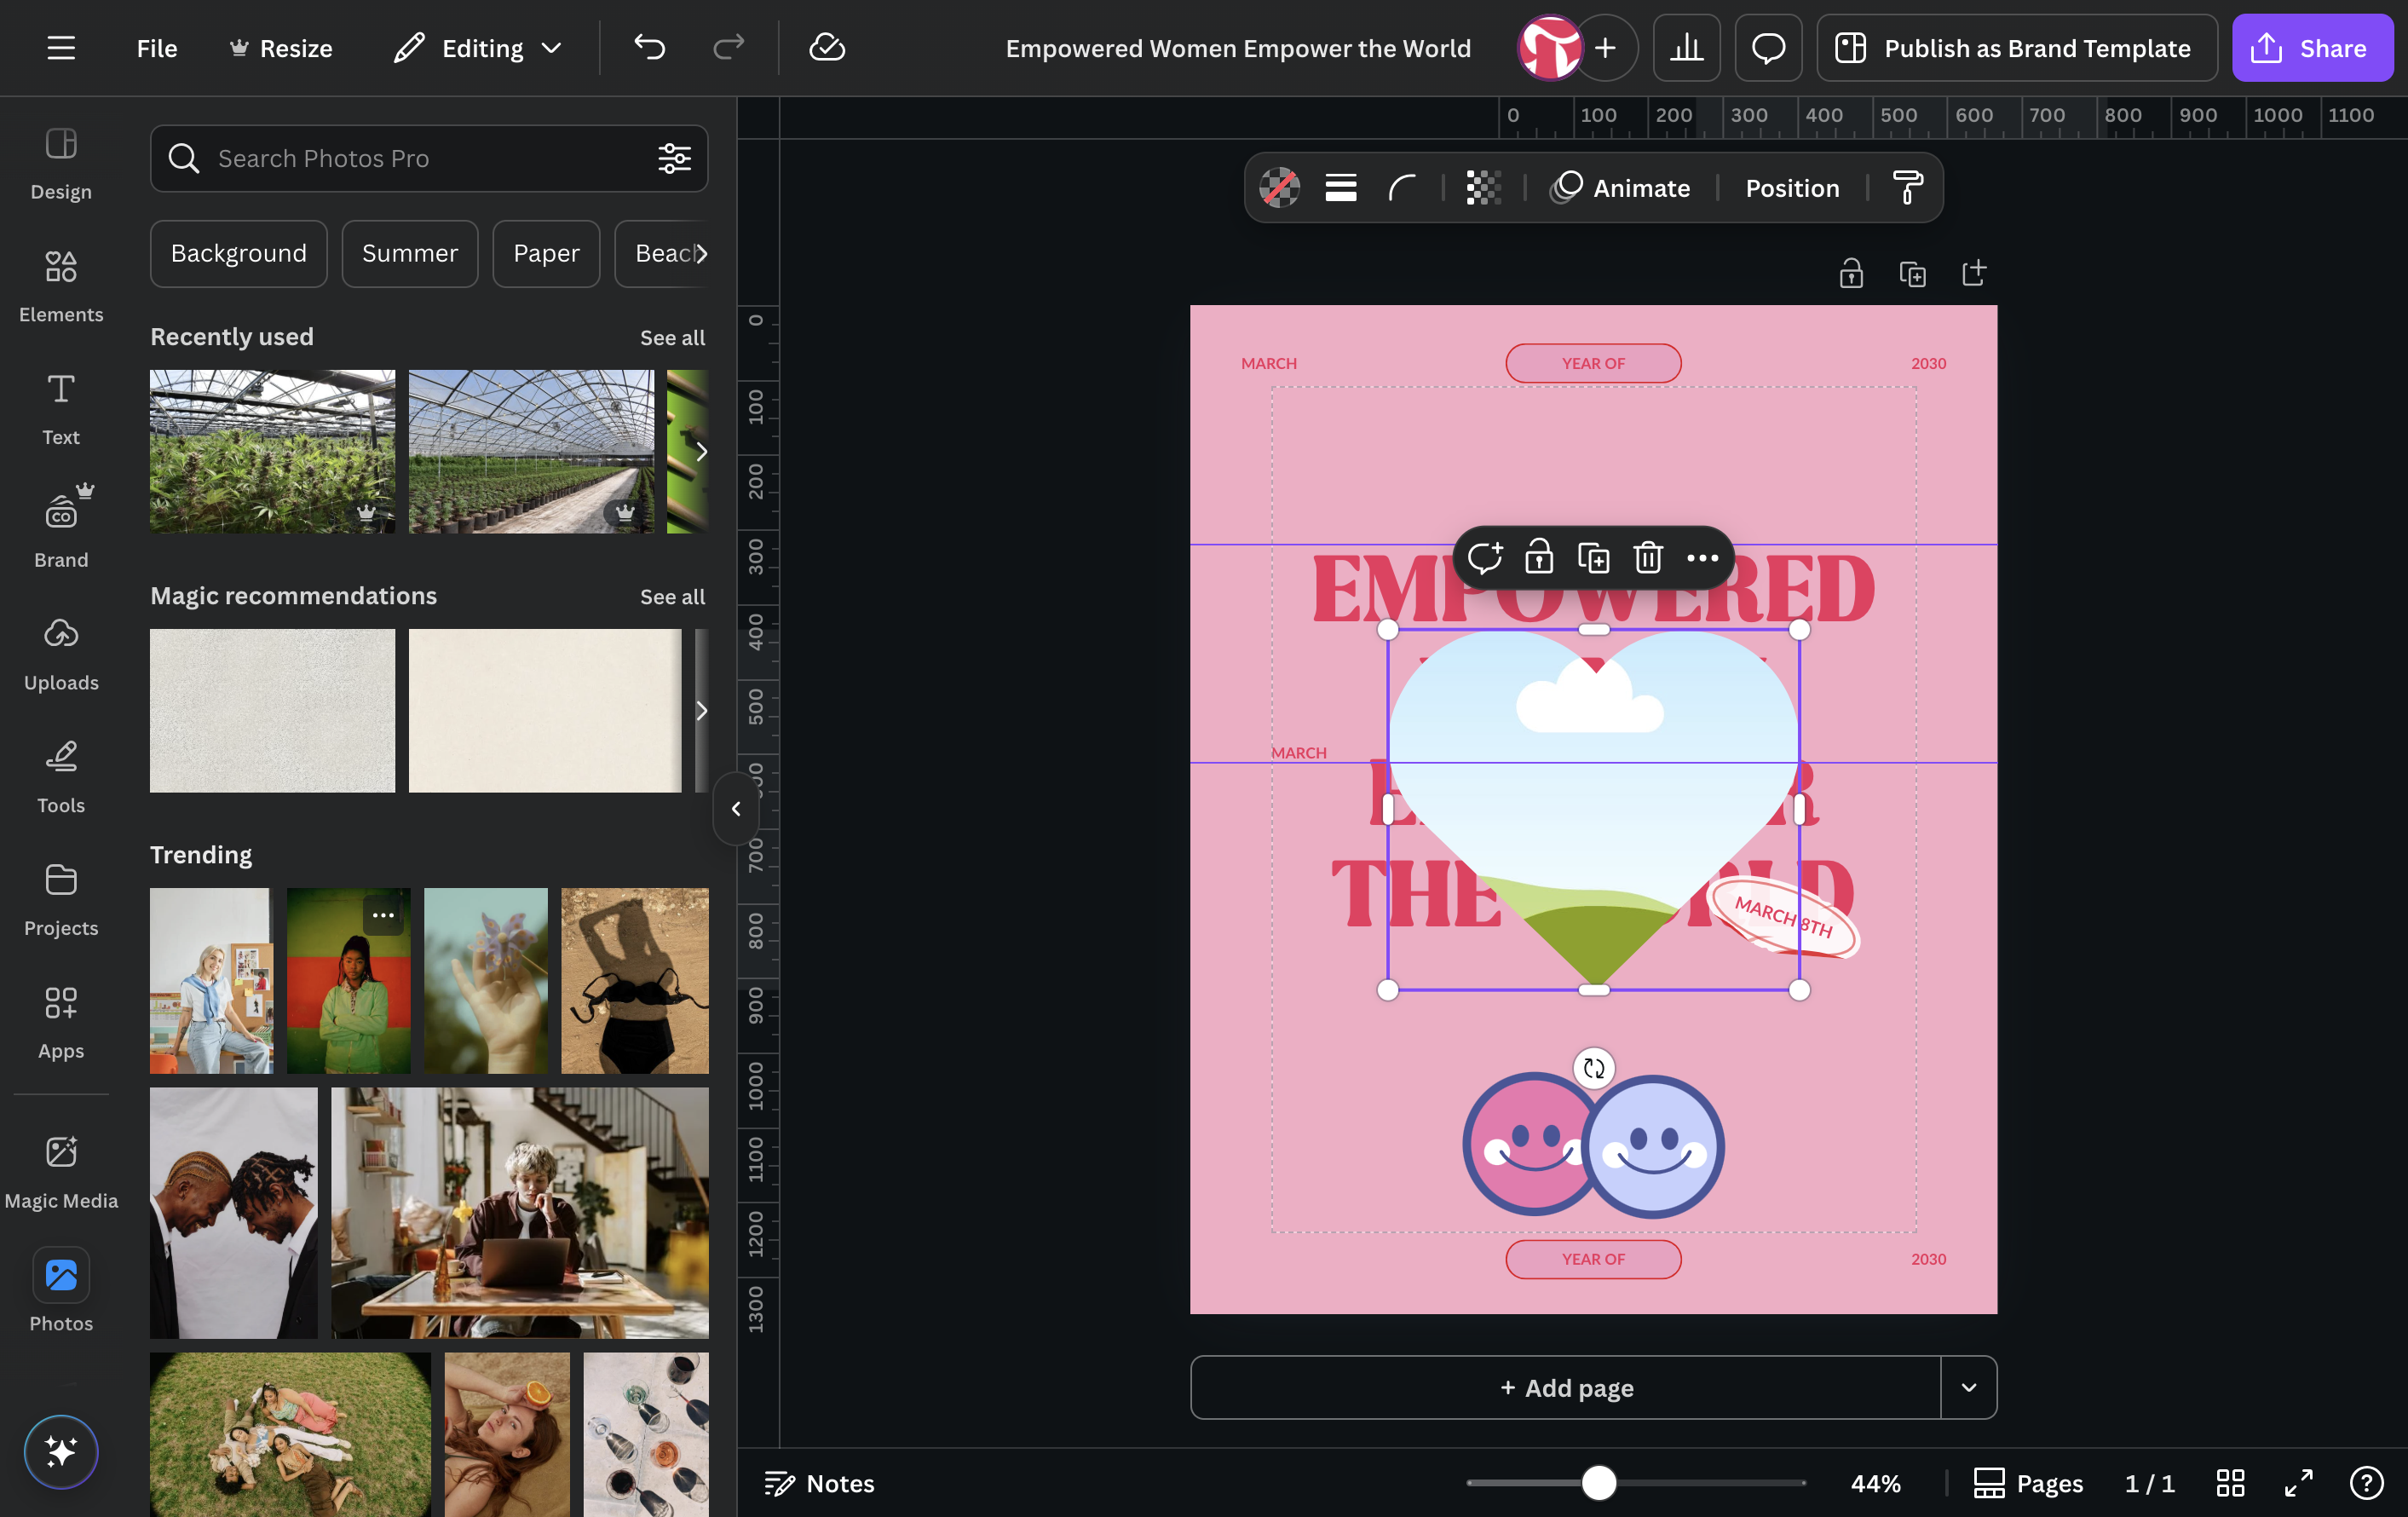Click the rotate handle below the heart
This screenshot has height=1517, width=2408.
[x=1594, y=1068]
